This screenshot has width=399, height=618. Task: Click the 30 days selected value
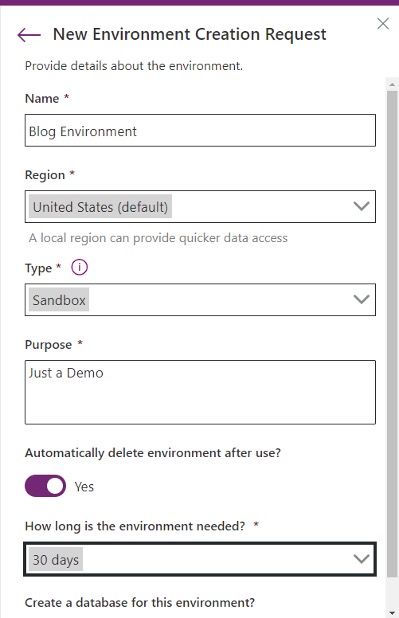pyautogui.click(x=56, y=559)
